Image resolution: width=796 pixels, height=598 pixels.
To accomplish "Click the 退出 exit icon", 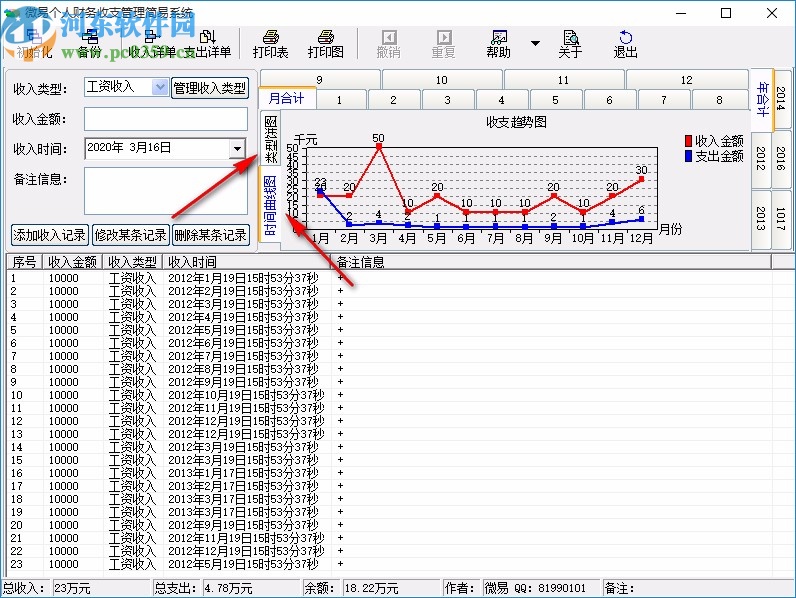I will click(625, 44).
